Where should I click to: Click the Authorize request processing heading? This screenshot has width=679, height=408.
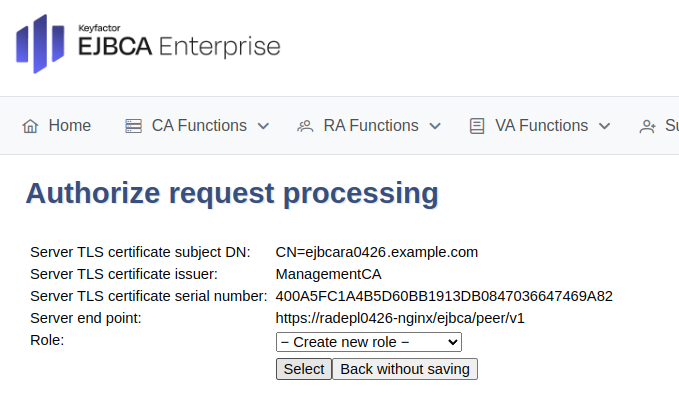pyautogui.click(x=232, y=193)
